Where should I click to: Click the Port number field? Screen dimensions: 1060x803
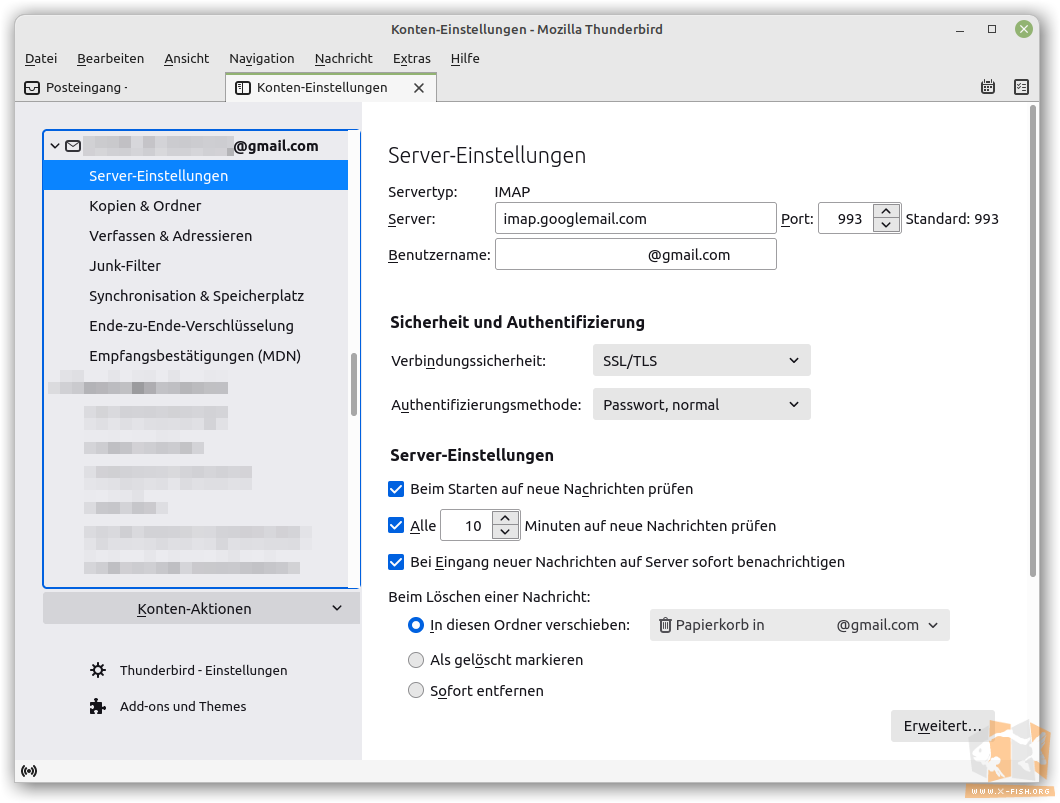click(846, 218)
